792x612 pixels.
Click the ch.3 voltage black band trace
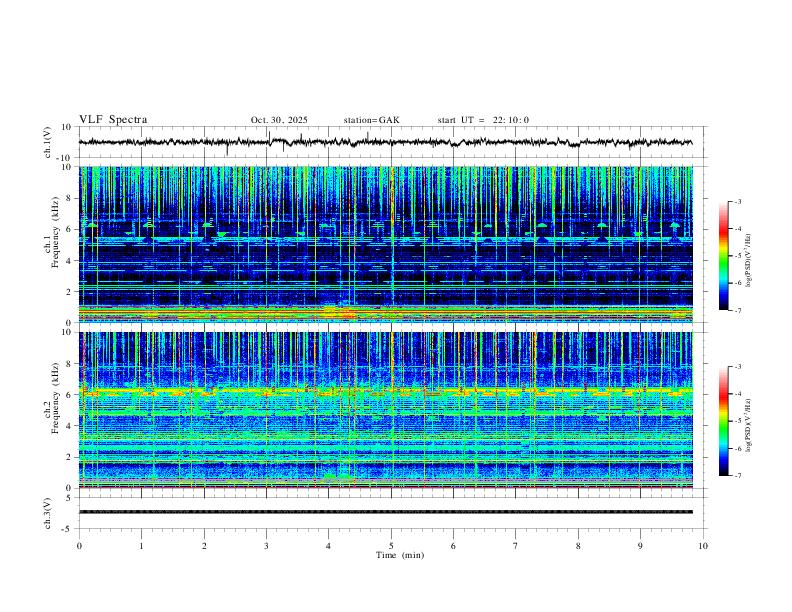[385, 512]
